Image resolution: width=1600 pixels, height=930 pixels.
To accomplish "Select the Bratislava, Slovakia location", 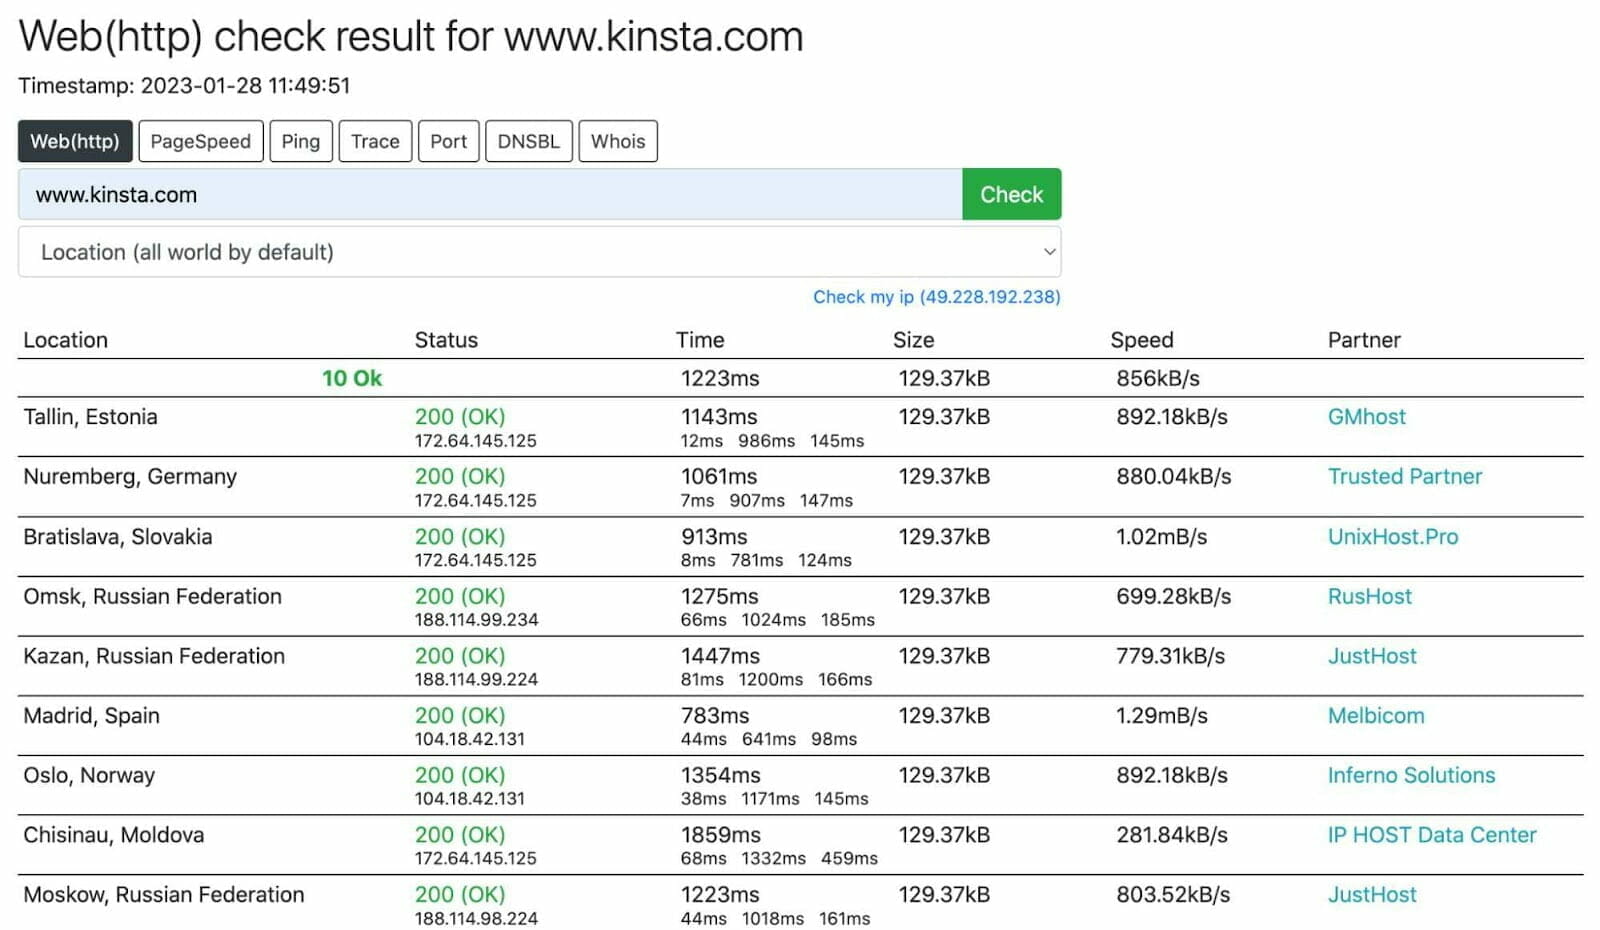I will pos(118,536).
